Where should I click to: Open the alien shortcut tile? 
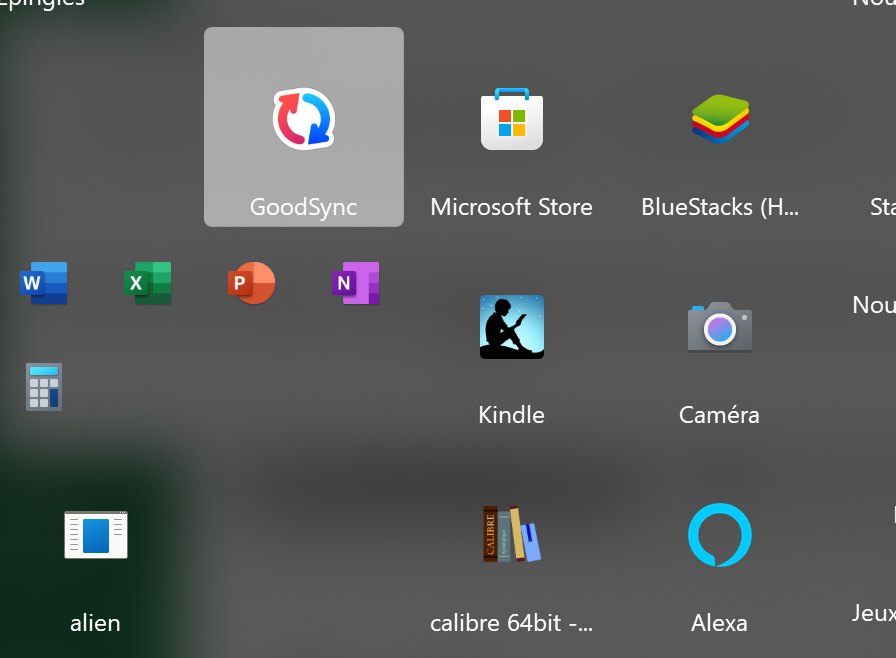tap(95, 535)
